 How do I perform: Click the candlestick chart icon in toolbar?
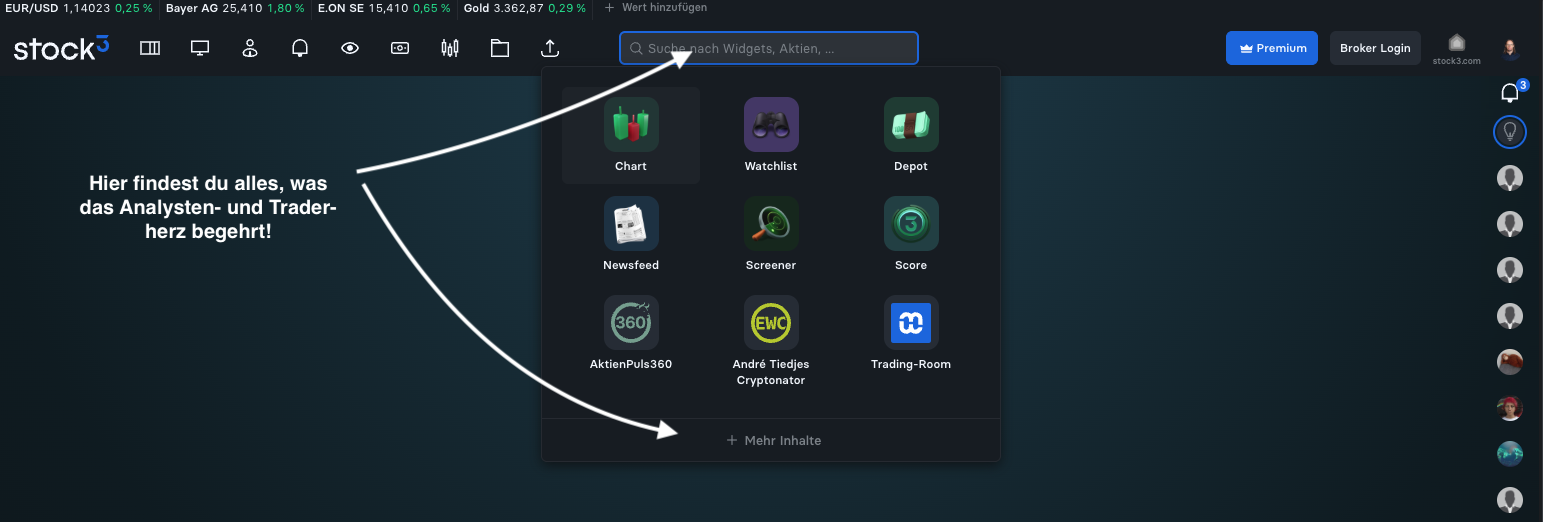coord(450,48)
